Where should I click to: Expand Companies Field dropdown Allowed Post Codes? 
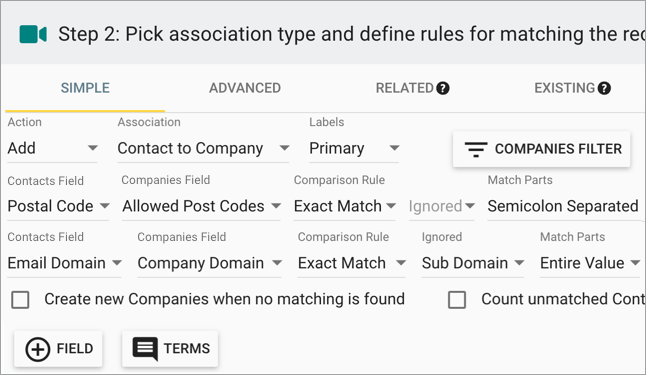(201, 206)
